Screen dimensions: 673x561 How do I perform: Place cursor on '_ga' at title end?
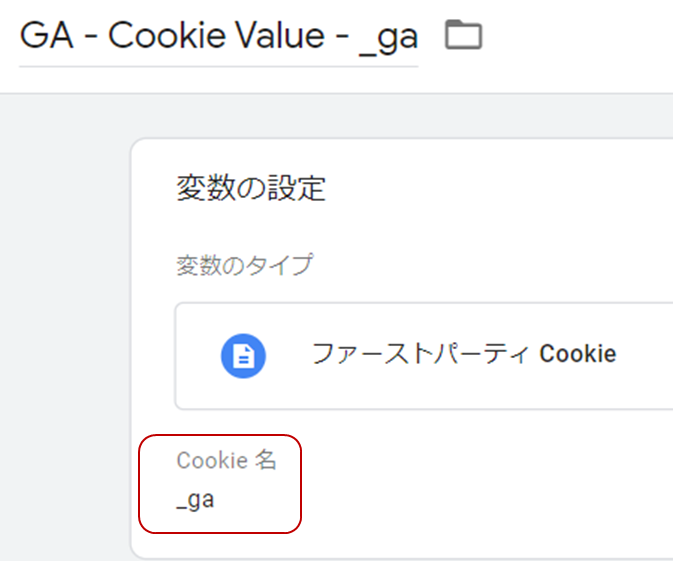click(x=388, y=37)
